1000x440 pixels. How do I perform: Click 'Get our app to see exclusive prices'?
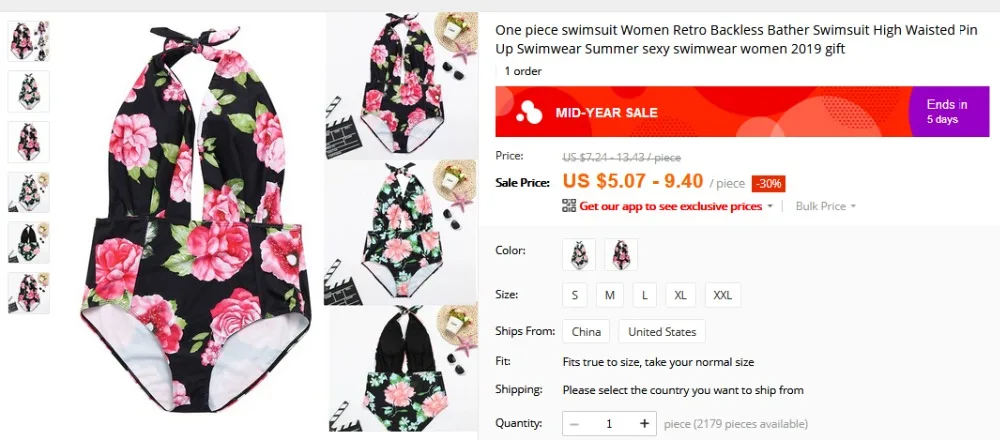tap(671, 206)
